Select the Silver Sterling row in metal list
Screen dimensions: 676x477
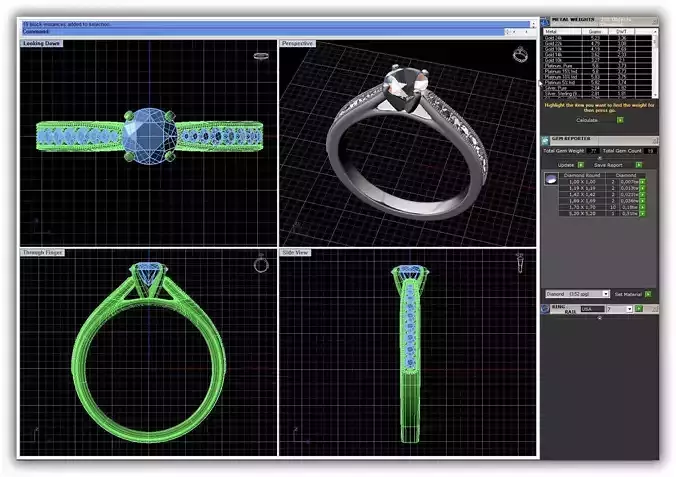[x=598, y=94]
